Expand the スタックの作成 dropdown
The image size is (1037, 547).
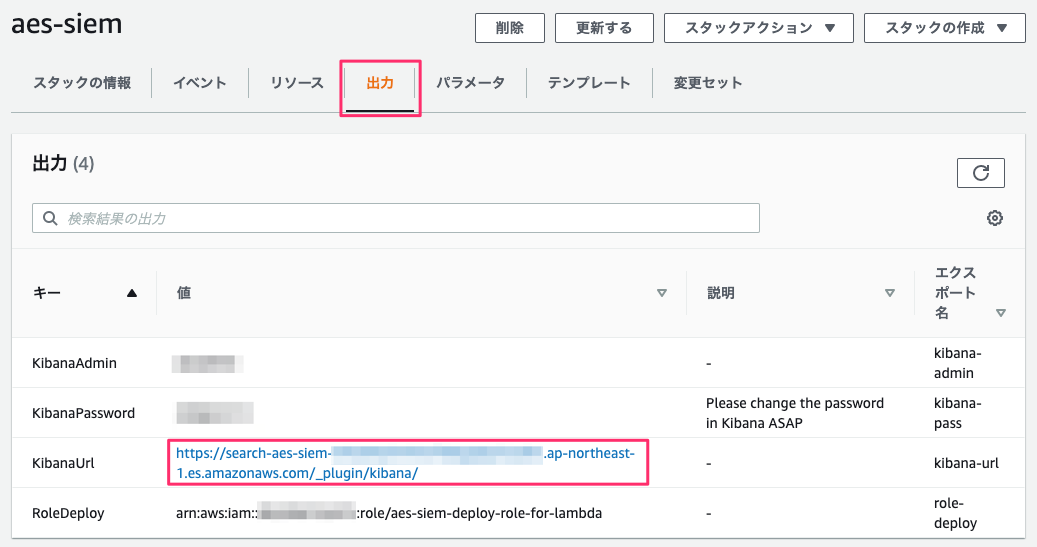click(x=944, y=28)
